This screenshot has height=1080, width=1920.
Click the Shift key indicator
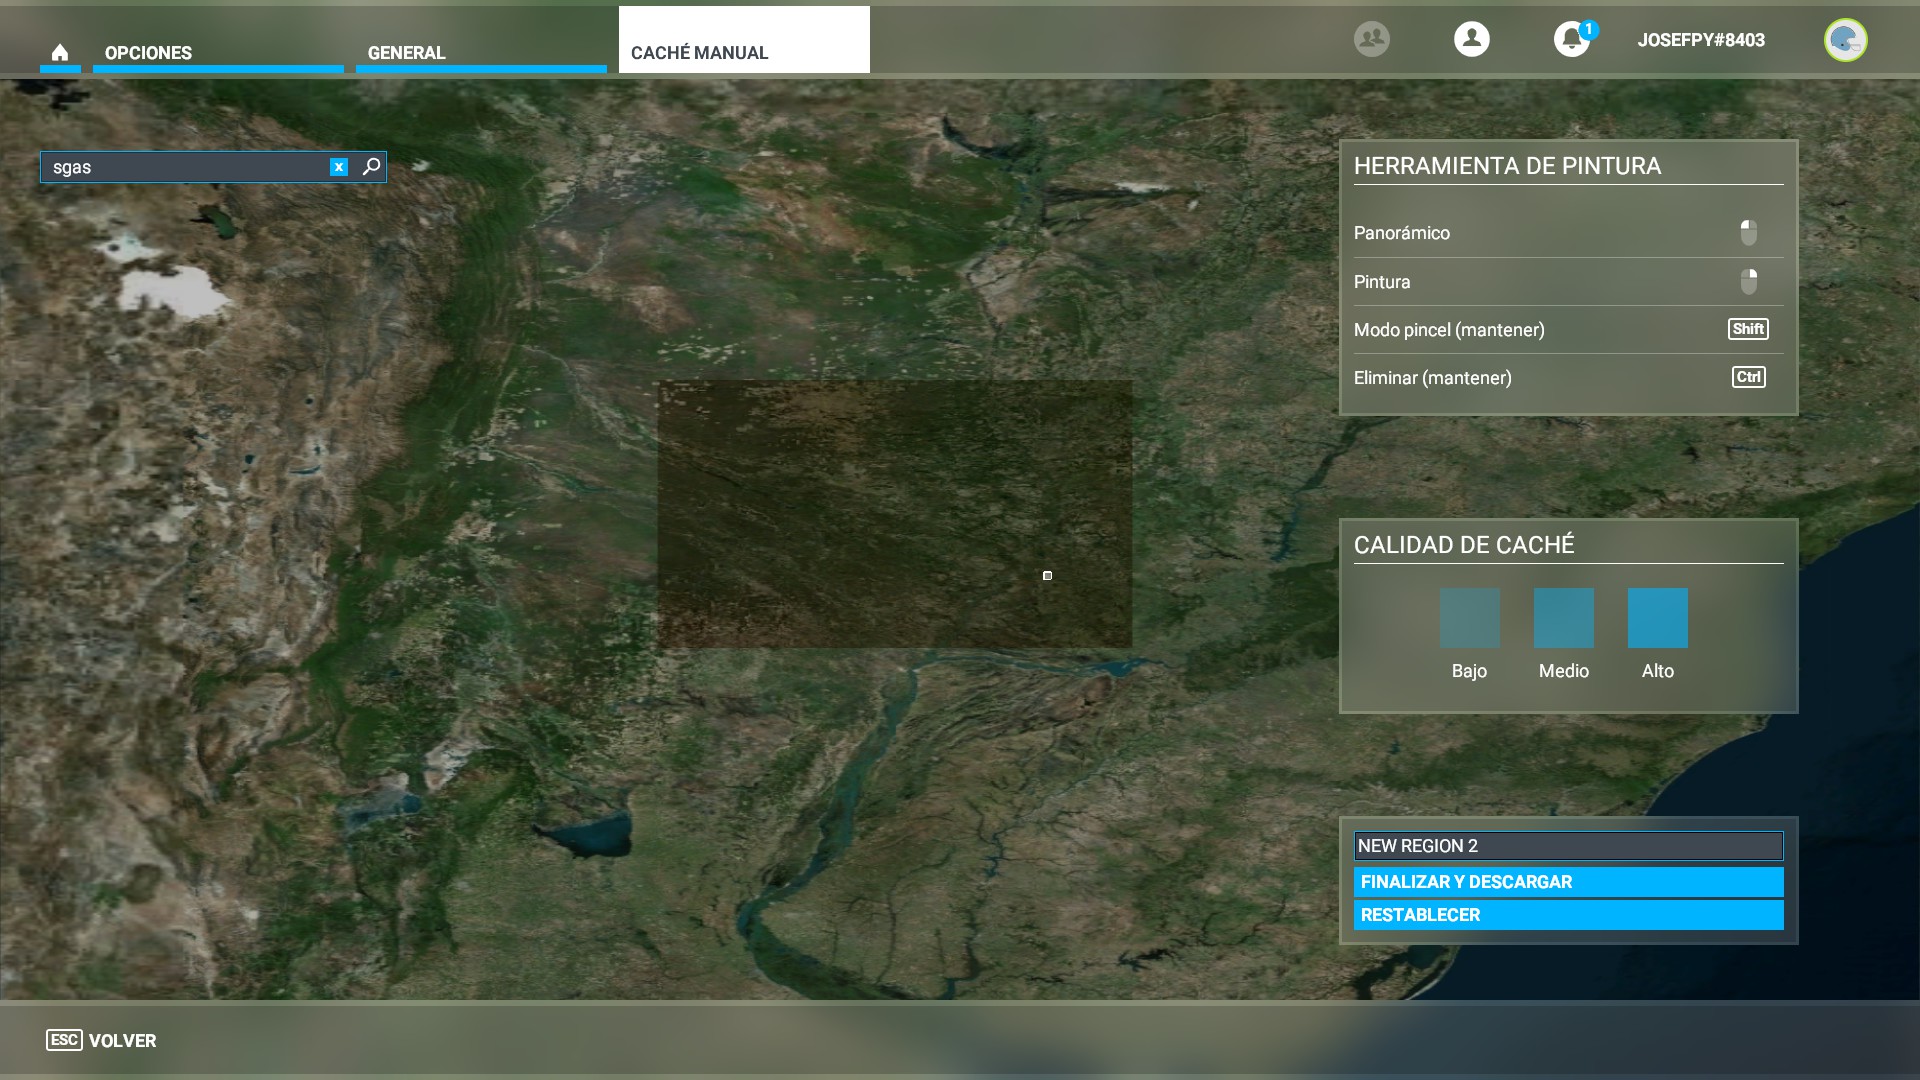point(1748,329)
